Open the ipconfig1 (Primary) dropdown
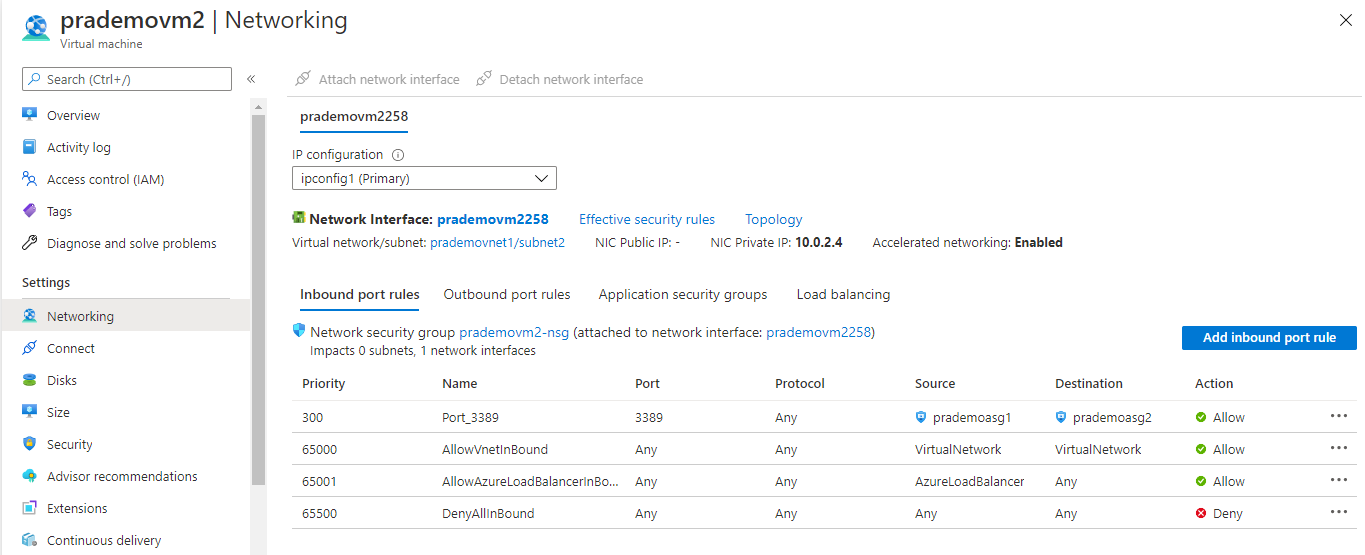Screen dimensions: 1365x555 (424, 178)
